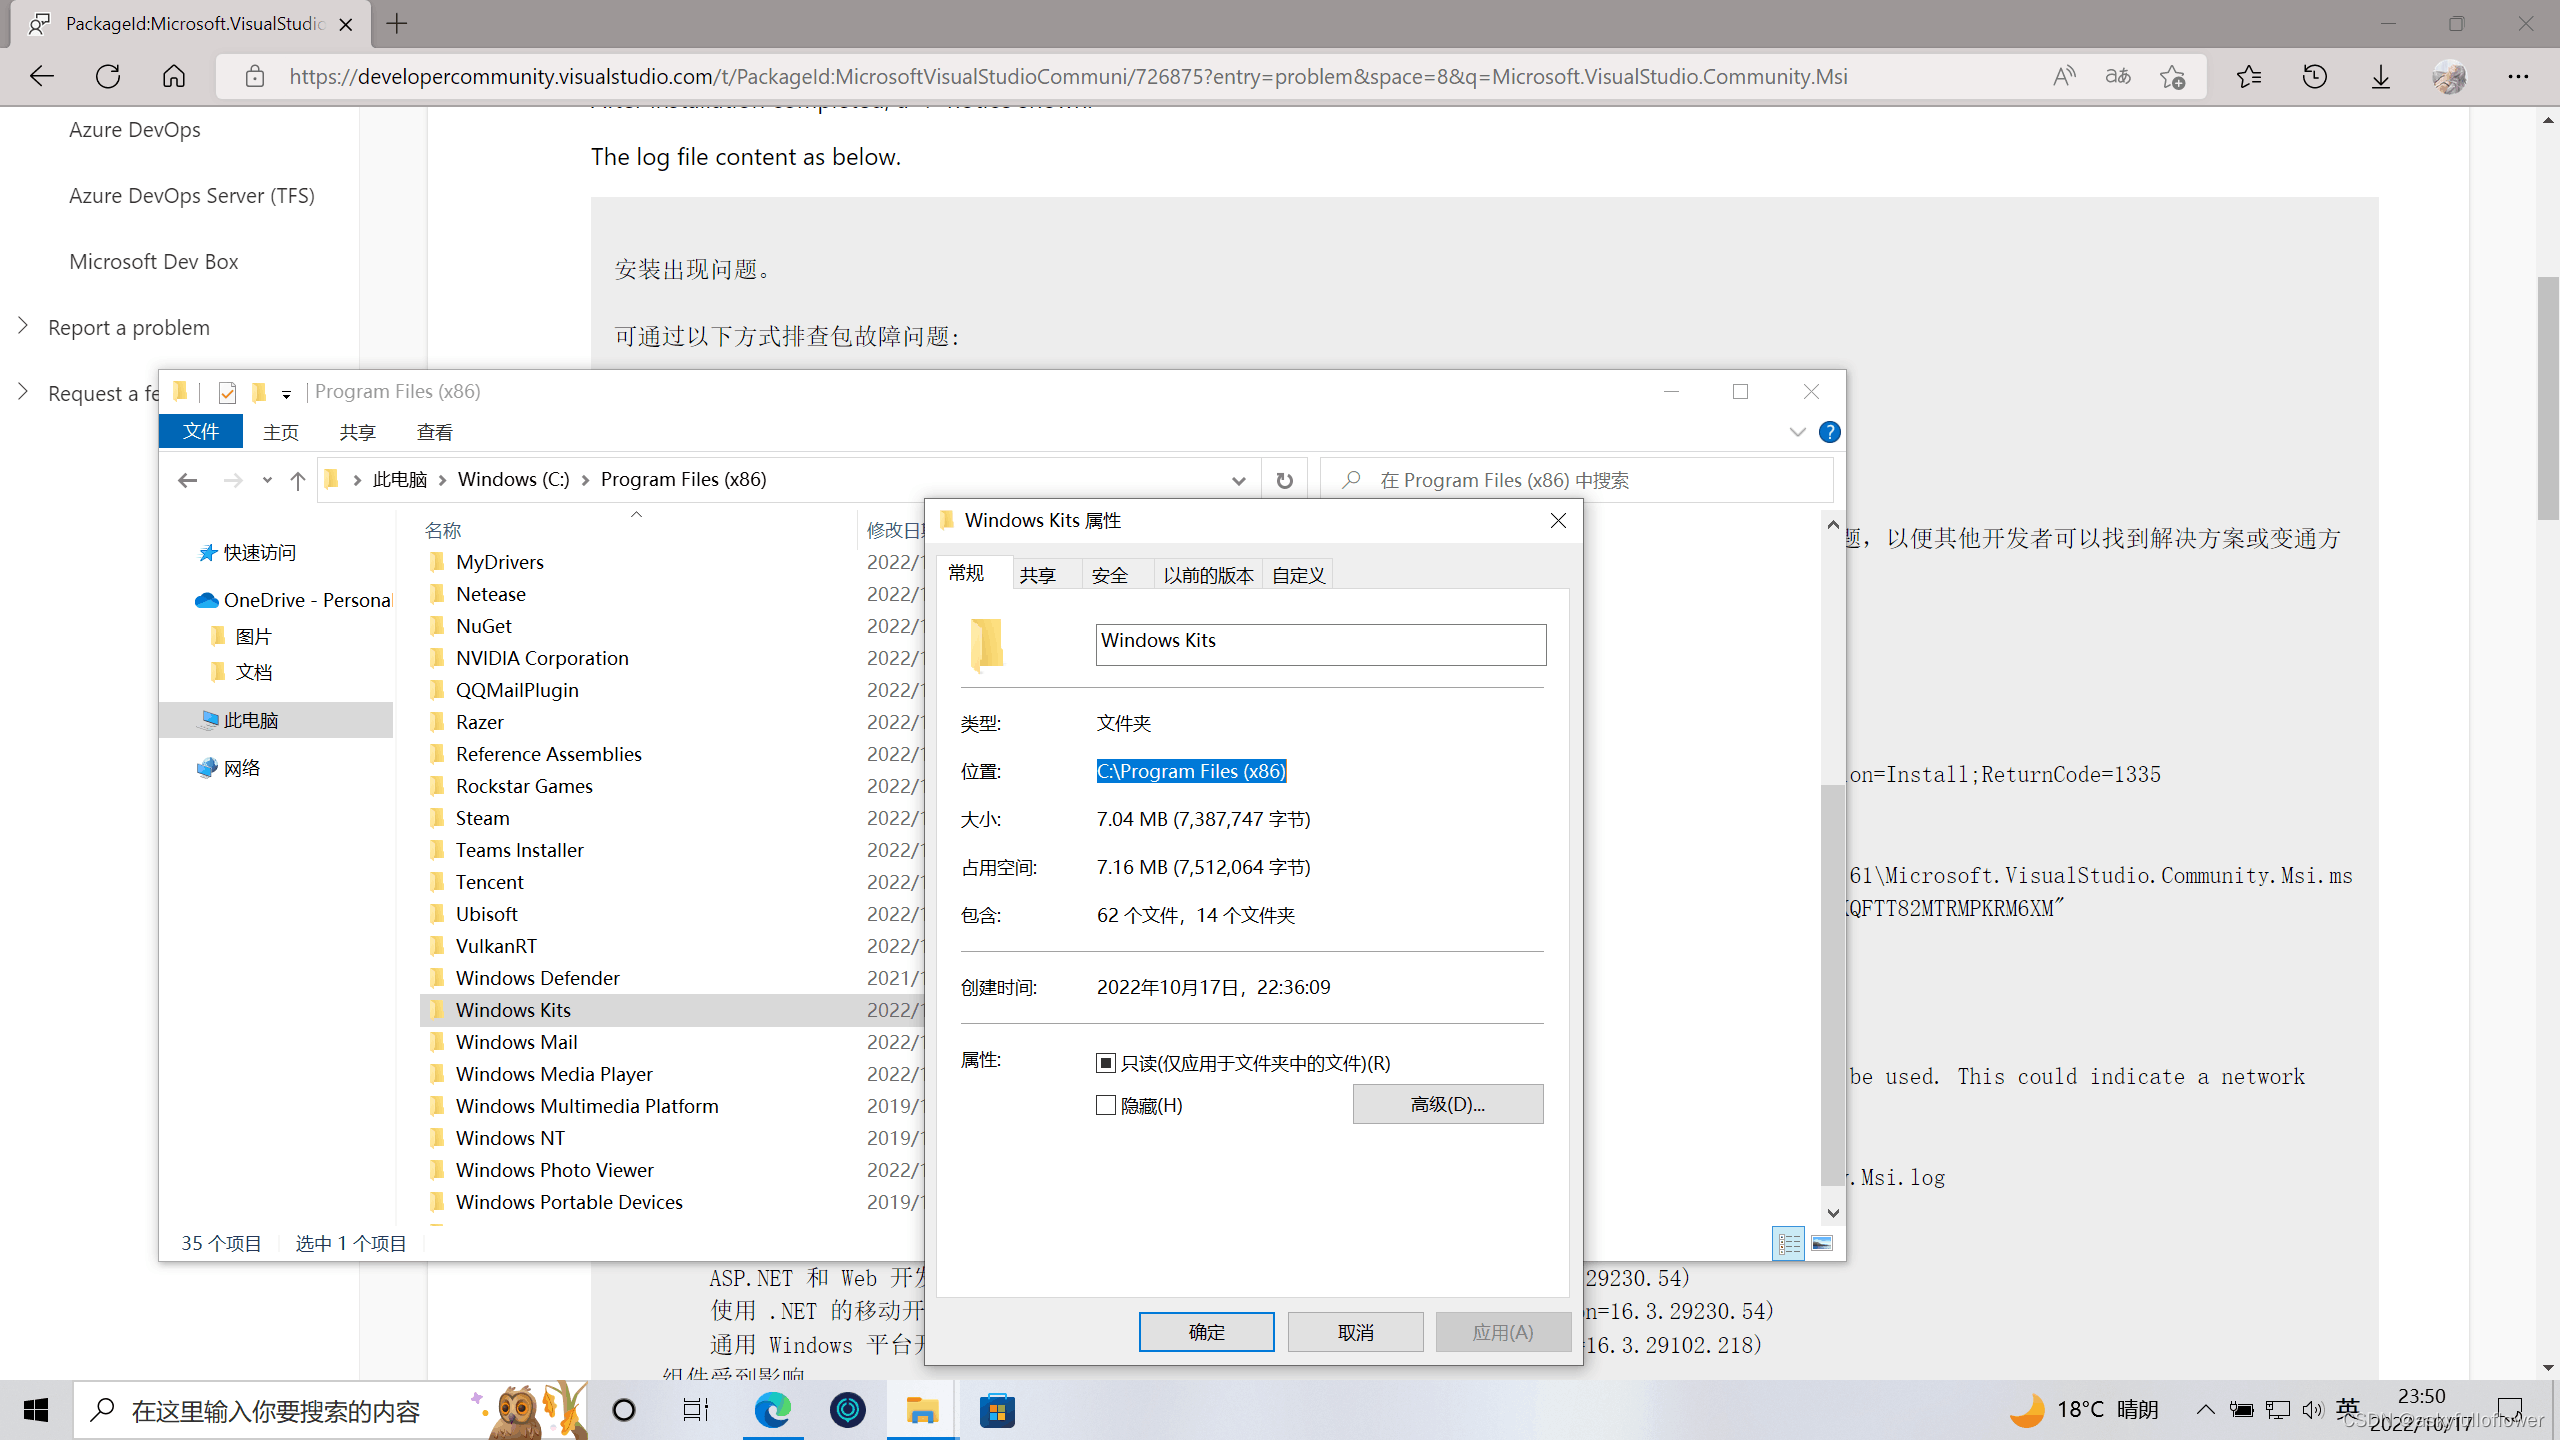
Task: Click Explorer back navigation arrow
Action: click(187, 480)
